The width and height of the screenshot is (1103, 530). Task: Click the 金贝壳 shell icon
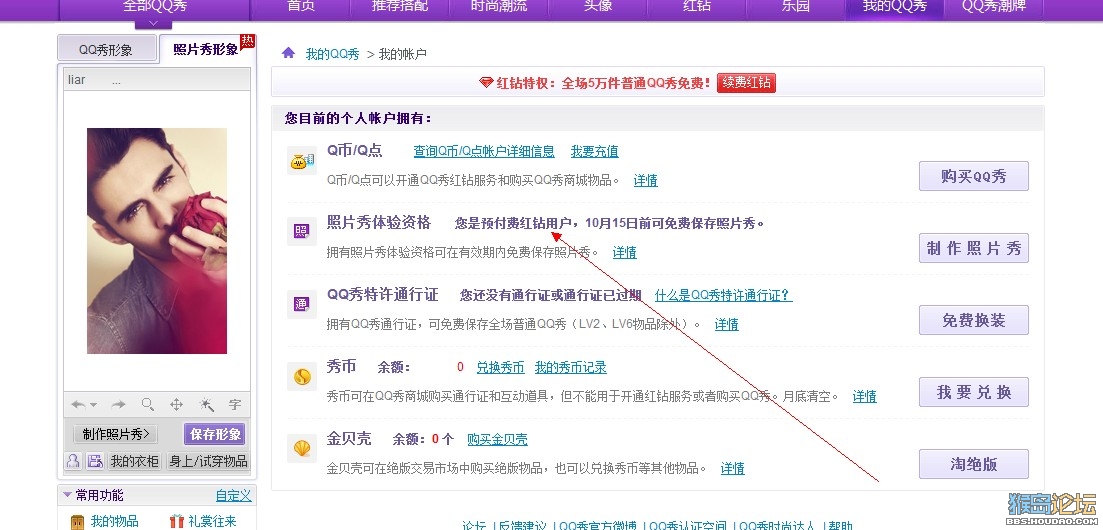(x=302, y=448)
